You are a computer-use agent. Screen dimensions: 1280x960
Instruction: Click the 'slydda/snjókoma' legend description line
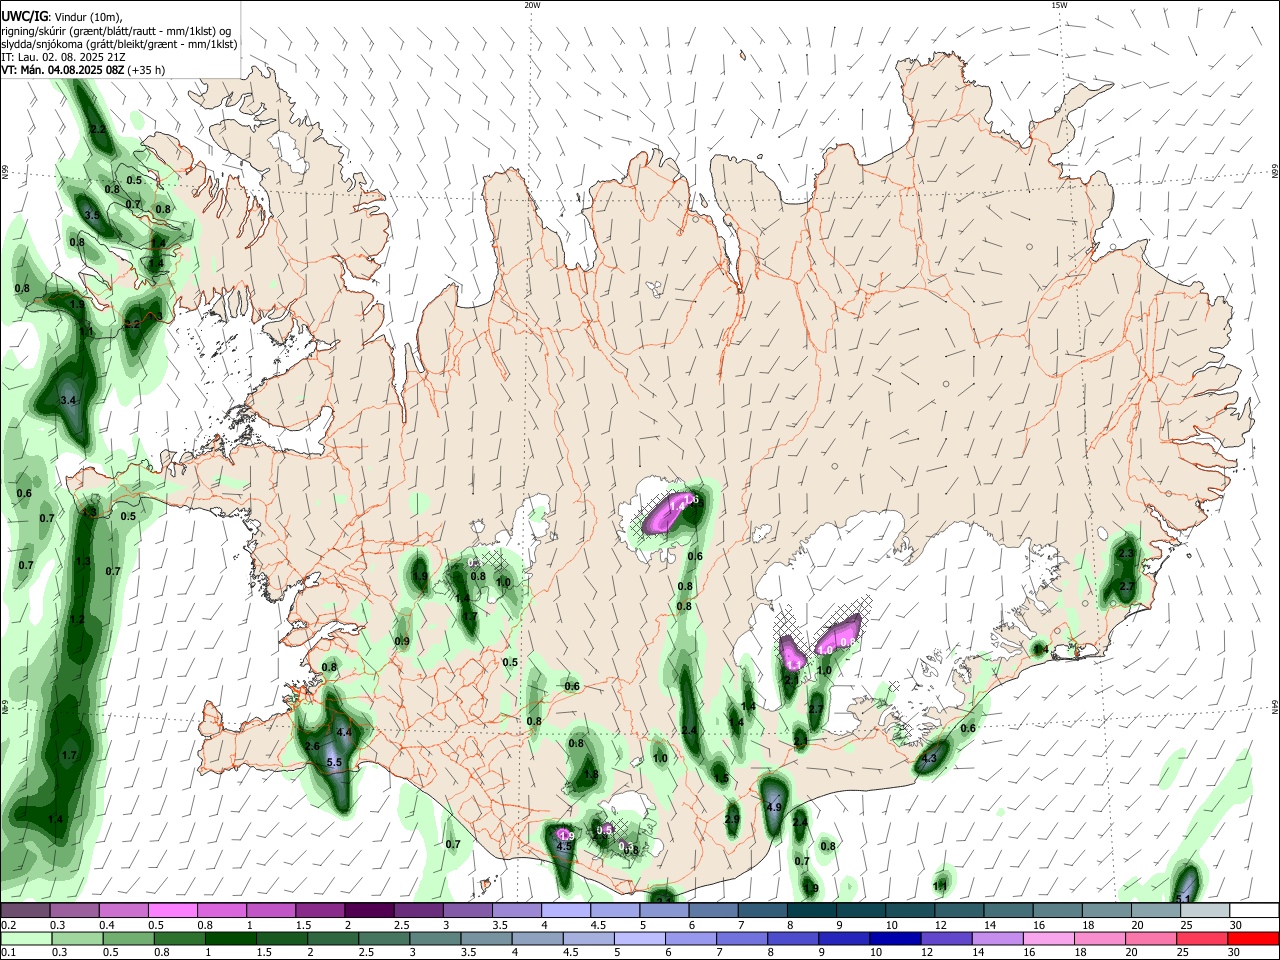click(119, 44)
